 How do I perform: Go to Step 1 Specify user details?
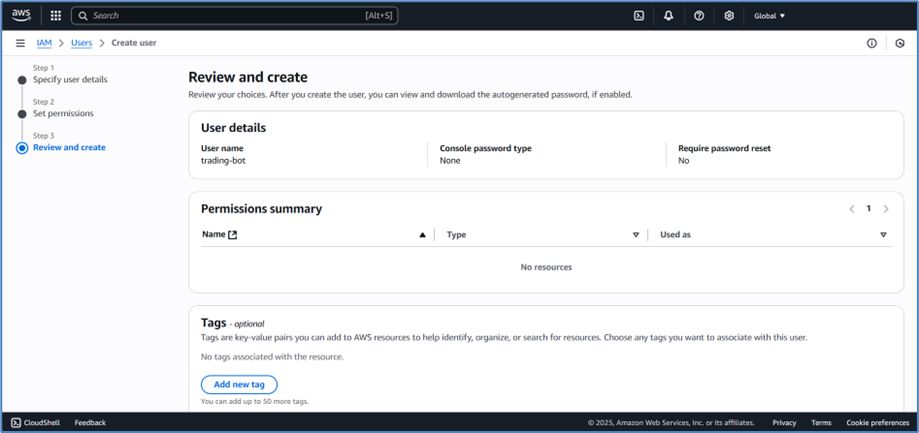[70, 80]
